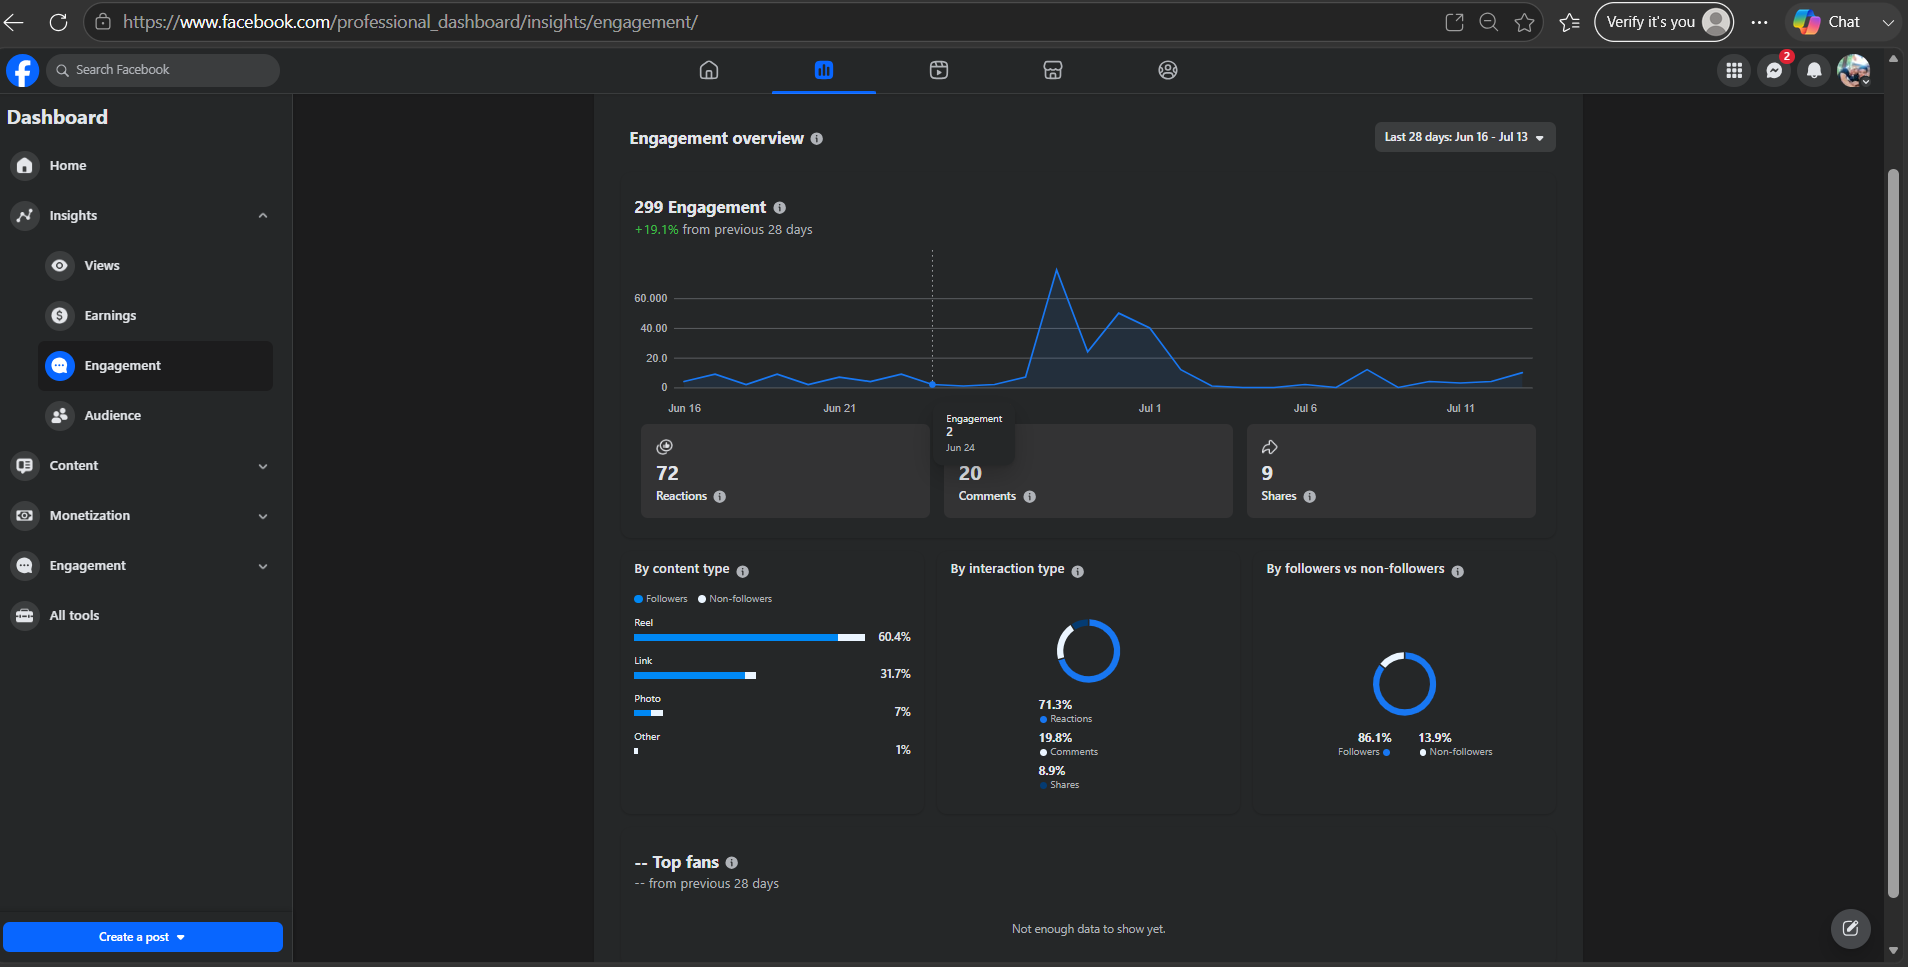Open the Groups people icon in top navigation

1168,70
